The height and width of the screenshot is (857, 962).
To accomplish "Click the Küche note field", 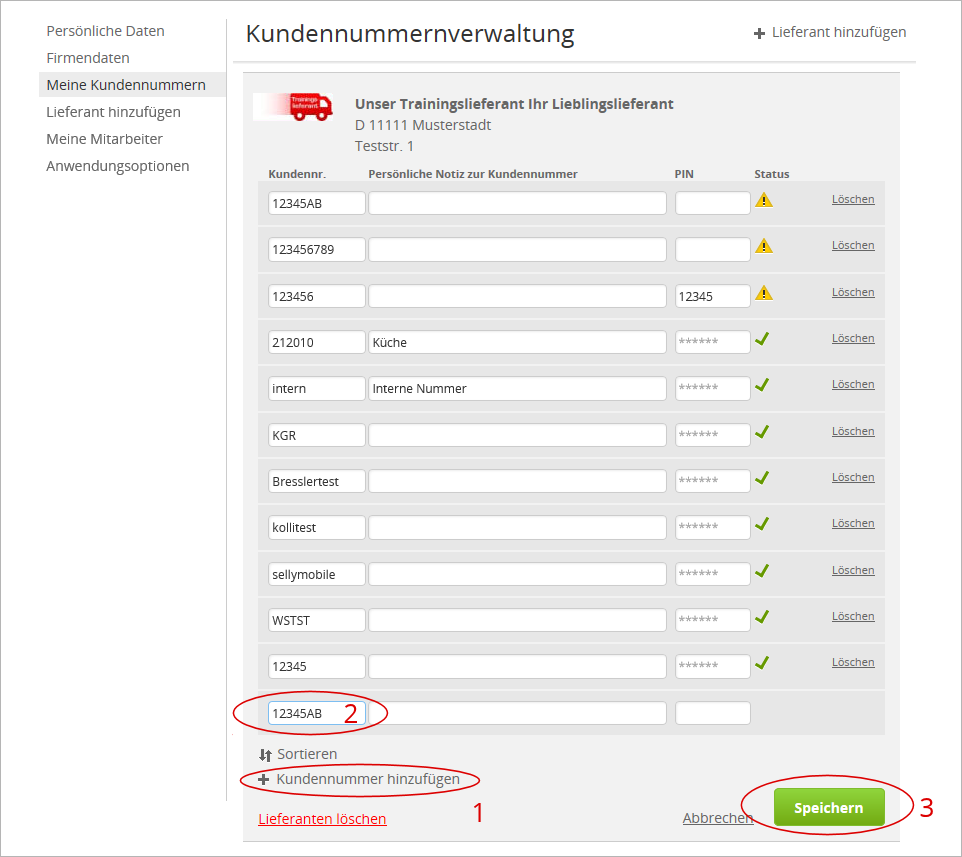I will (517, 342).
